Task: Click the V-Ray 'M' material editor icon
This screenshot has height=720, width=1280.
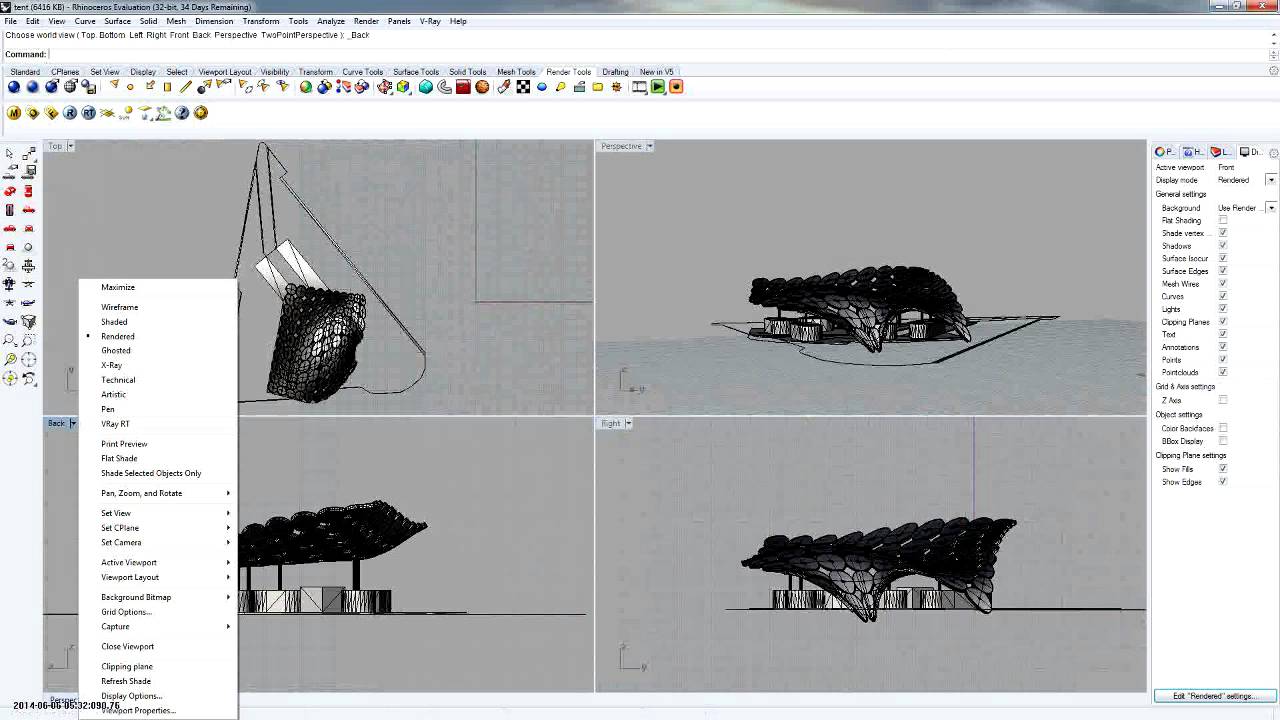Action: [13, 113]
